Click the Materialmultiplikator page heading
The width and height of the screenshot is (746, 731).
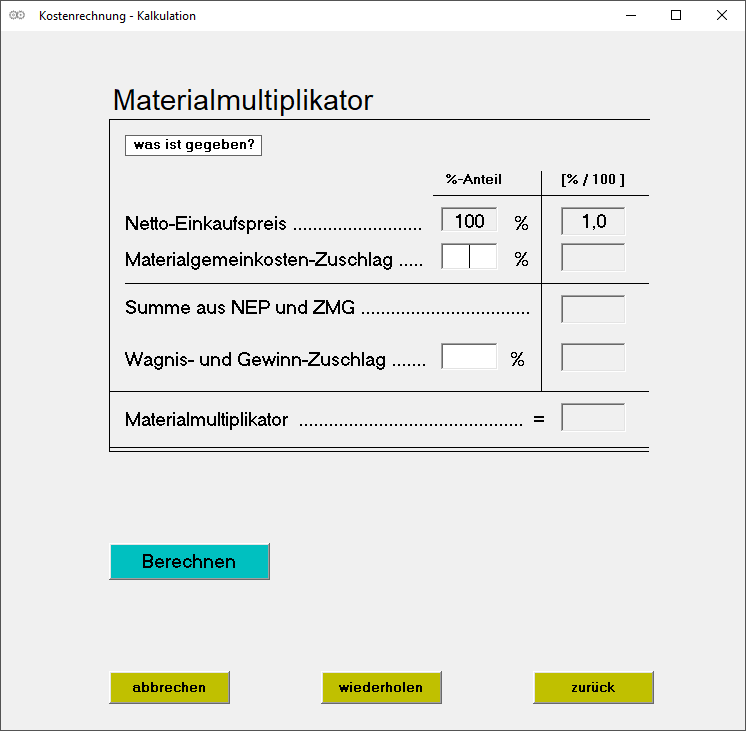click(x=243, y=100)
